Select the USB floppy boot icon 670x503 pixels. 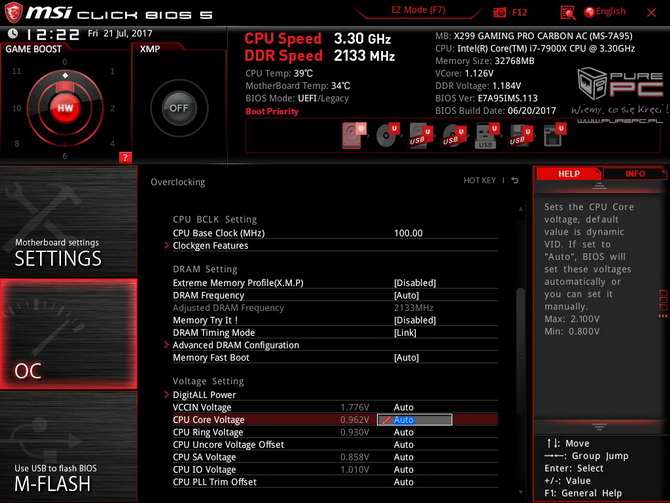[520, 136]
